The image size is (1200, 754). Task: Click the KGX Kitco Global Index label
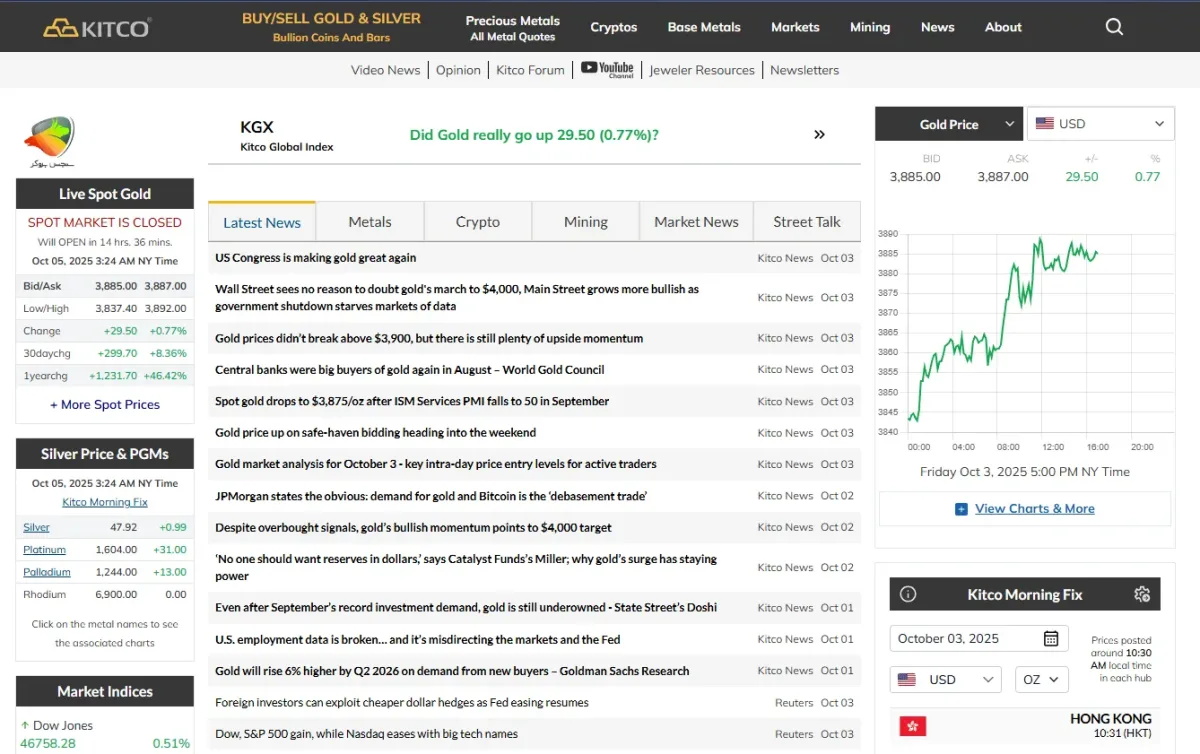(287, 137)
